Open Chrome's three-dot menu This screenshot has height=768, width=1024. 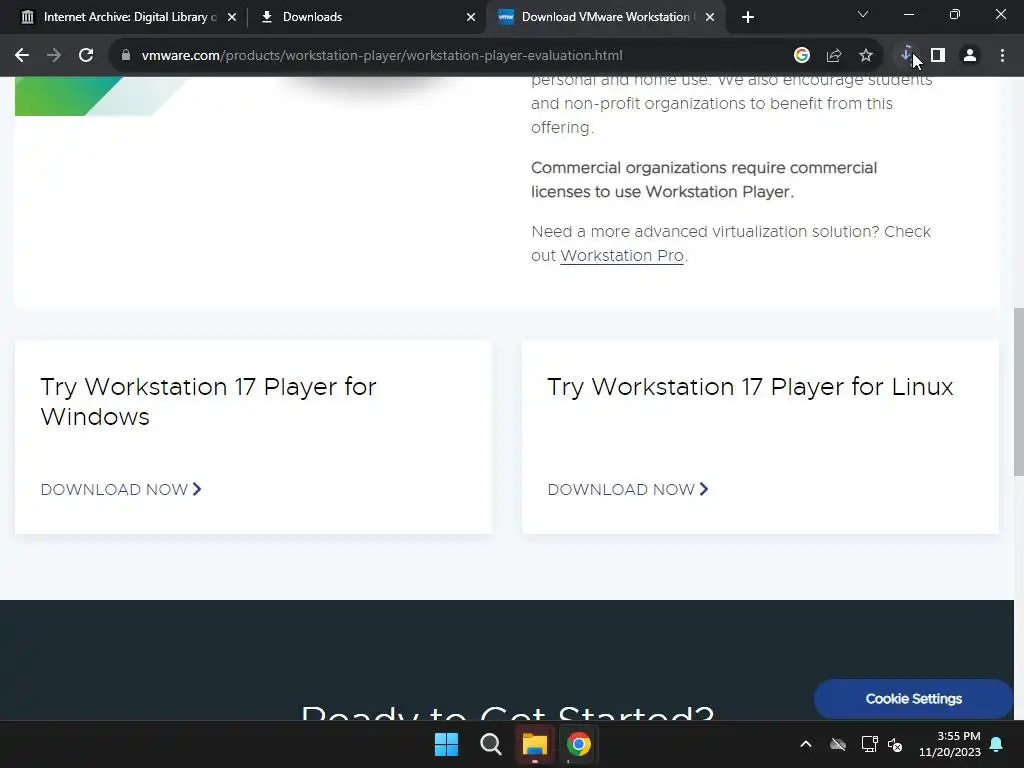tap(1002, 56)
